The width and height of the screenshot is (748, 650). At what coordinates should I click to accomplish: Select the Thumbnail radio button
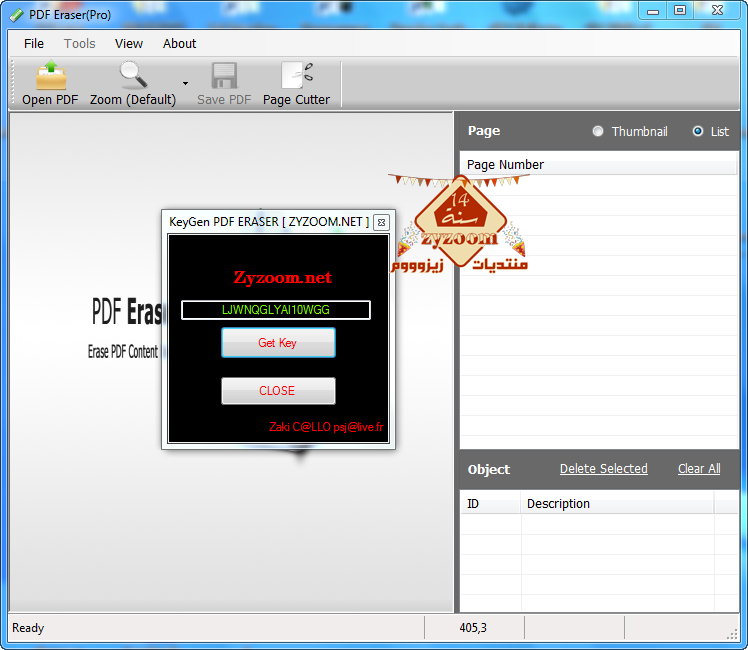[x=597, y=131]
